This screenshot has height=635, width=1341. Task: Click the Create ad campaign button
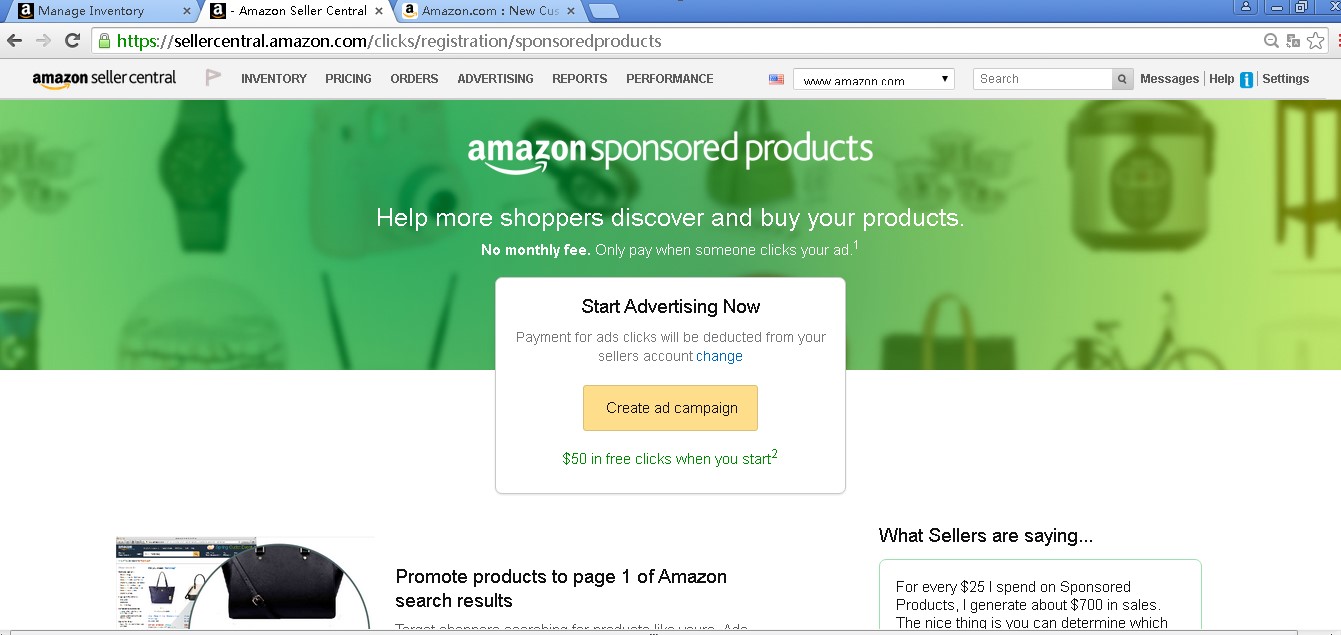pyautogui.click(x=671, y=408)
